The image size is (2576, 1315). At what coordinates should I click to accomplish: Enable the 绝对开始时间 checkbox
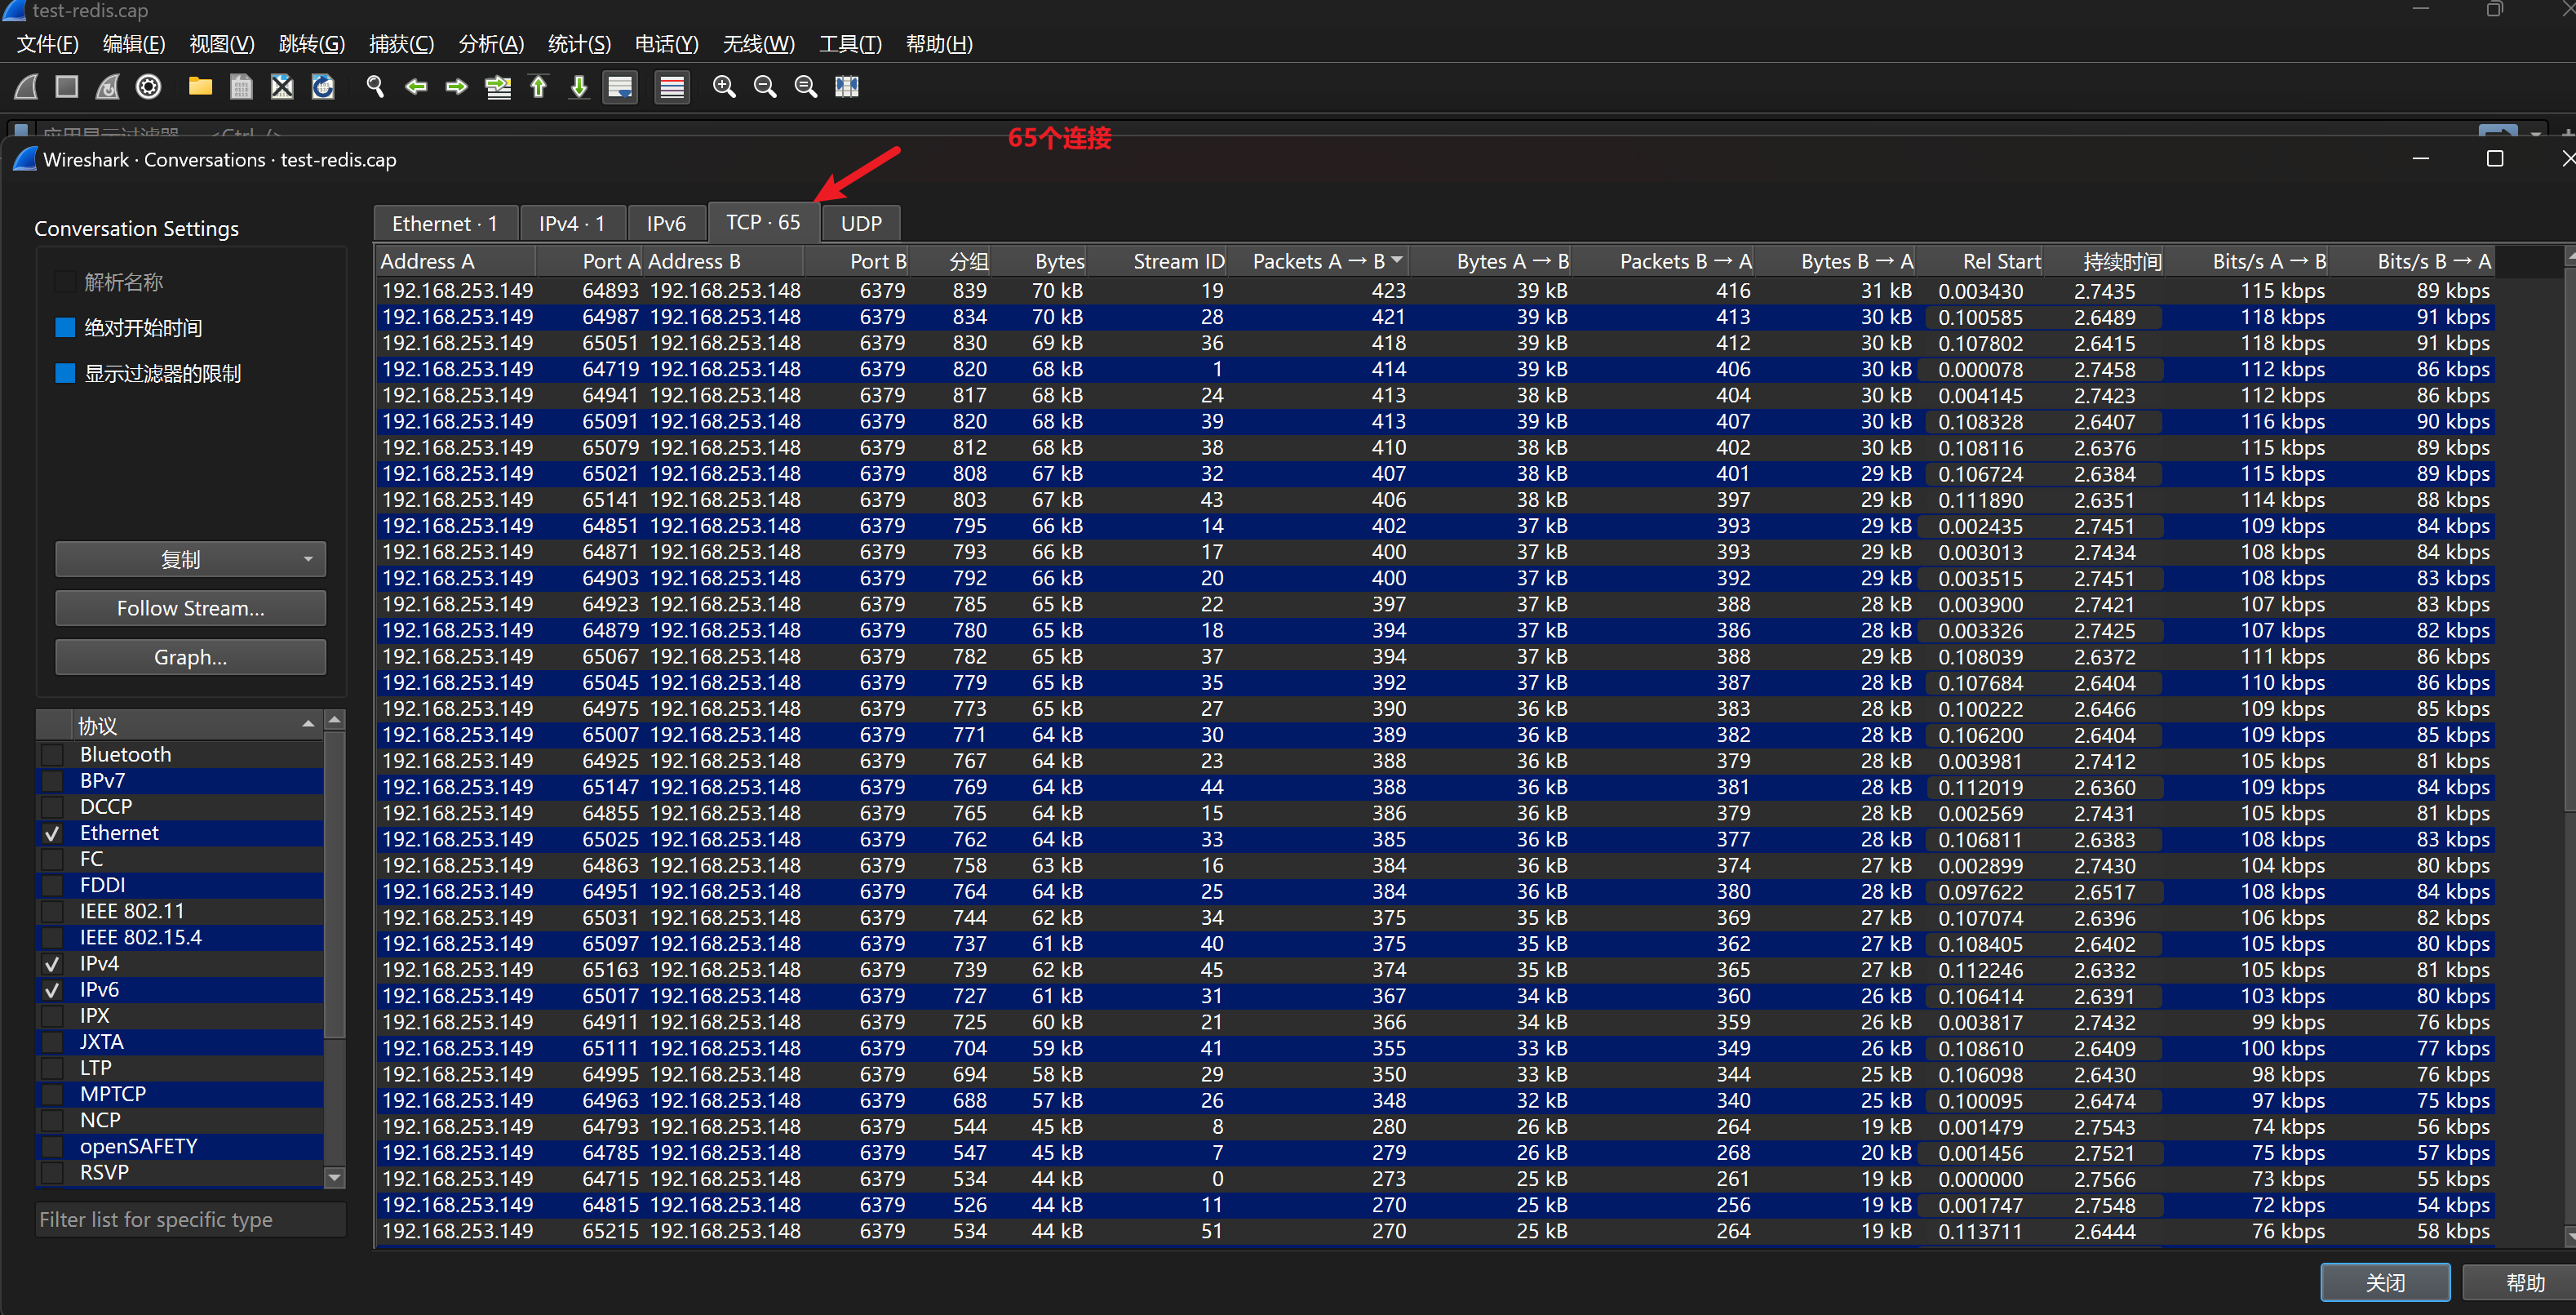(x=66, y=328)
